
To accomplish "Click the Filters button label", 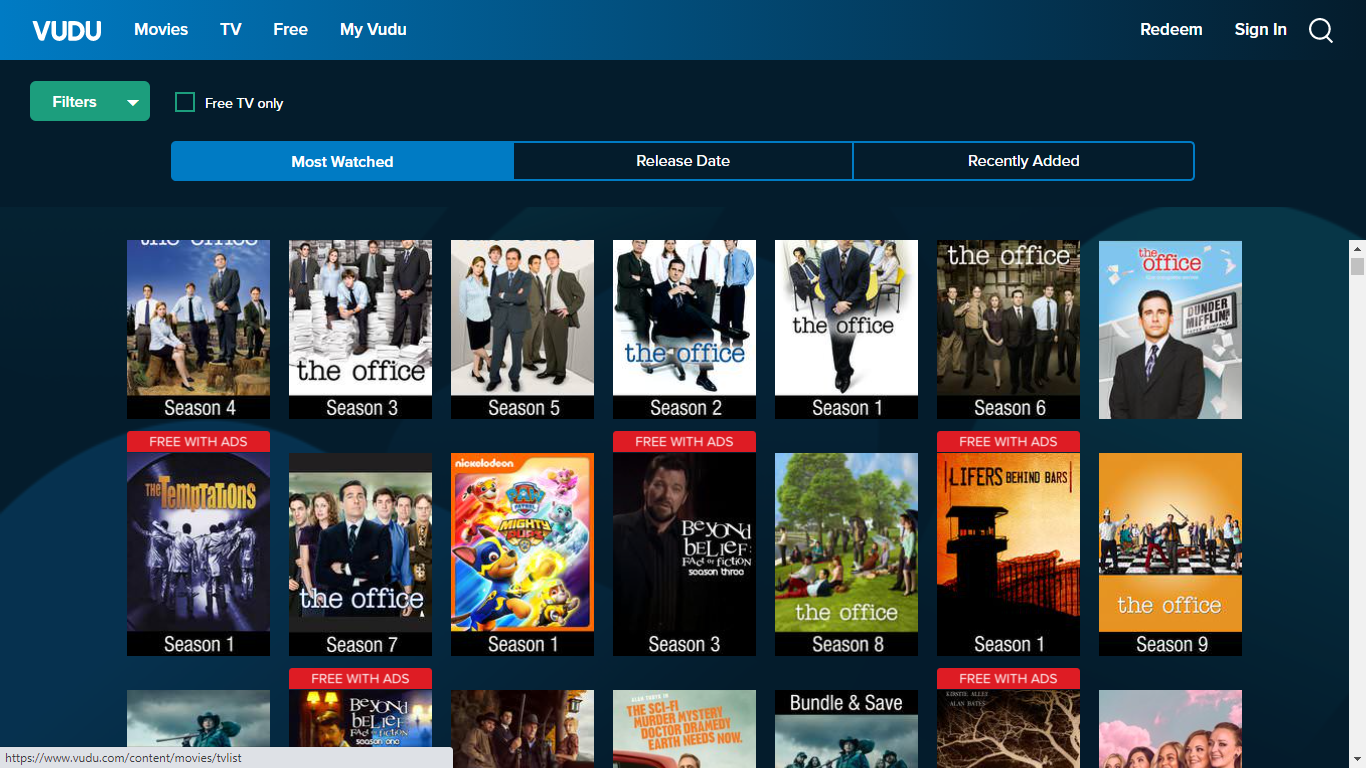I will coord(74,102).
